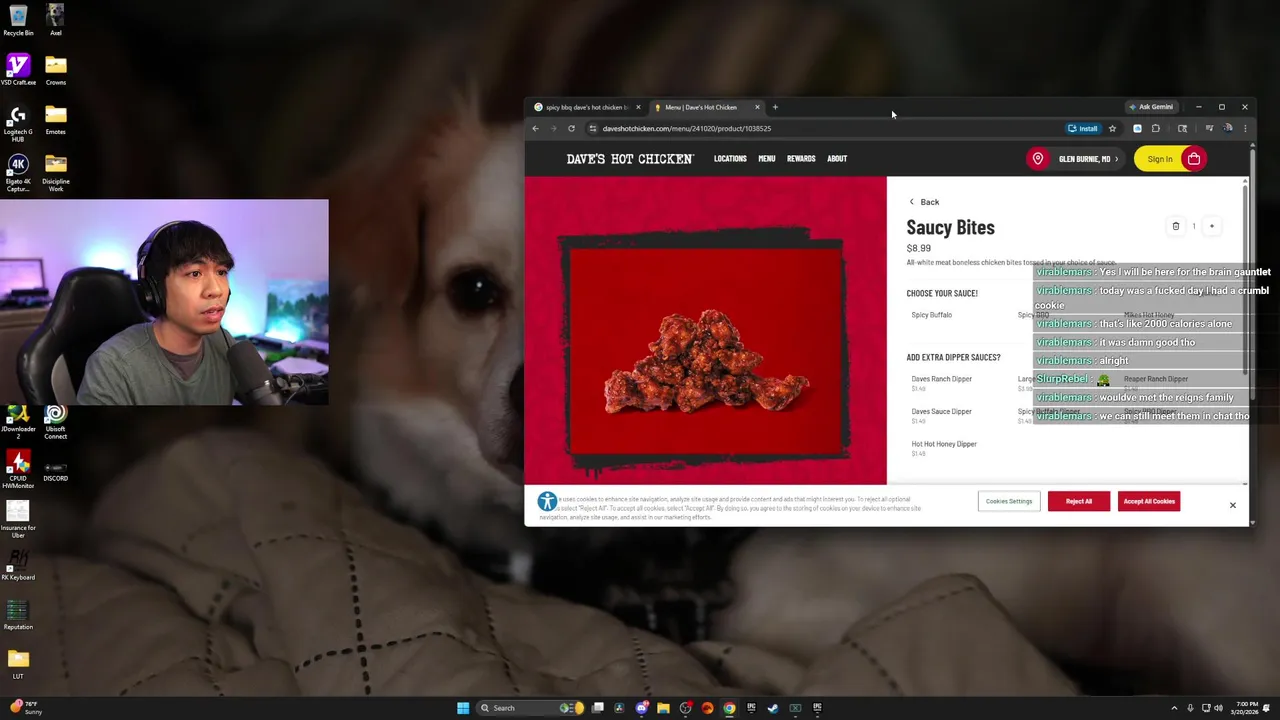Click Accept All Cookies button

[x=1149, y=501]
